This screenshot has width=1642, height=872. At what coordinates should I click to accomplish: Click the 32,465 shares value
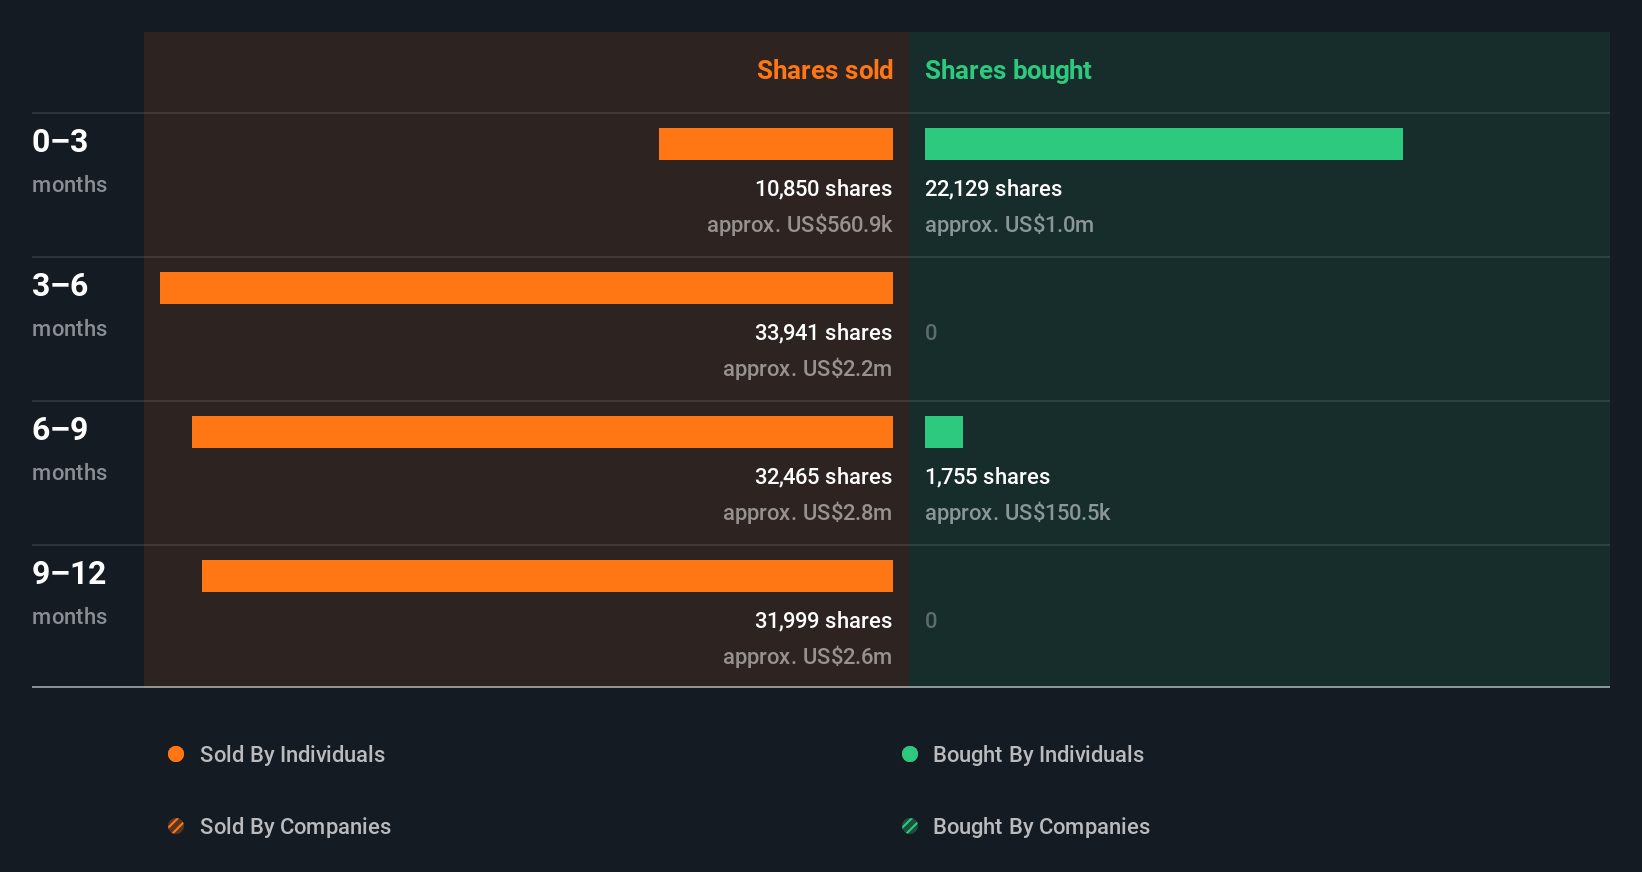click(x=823, y=477)
